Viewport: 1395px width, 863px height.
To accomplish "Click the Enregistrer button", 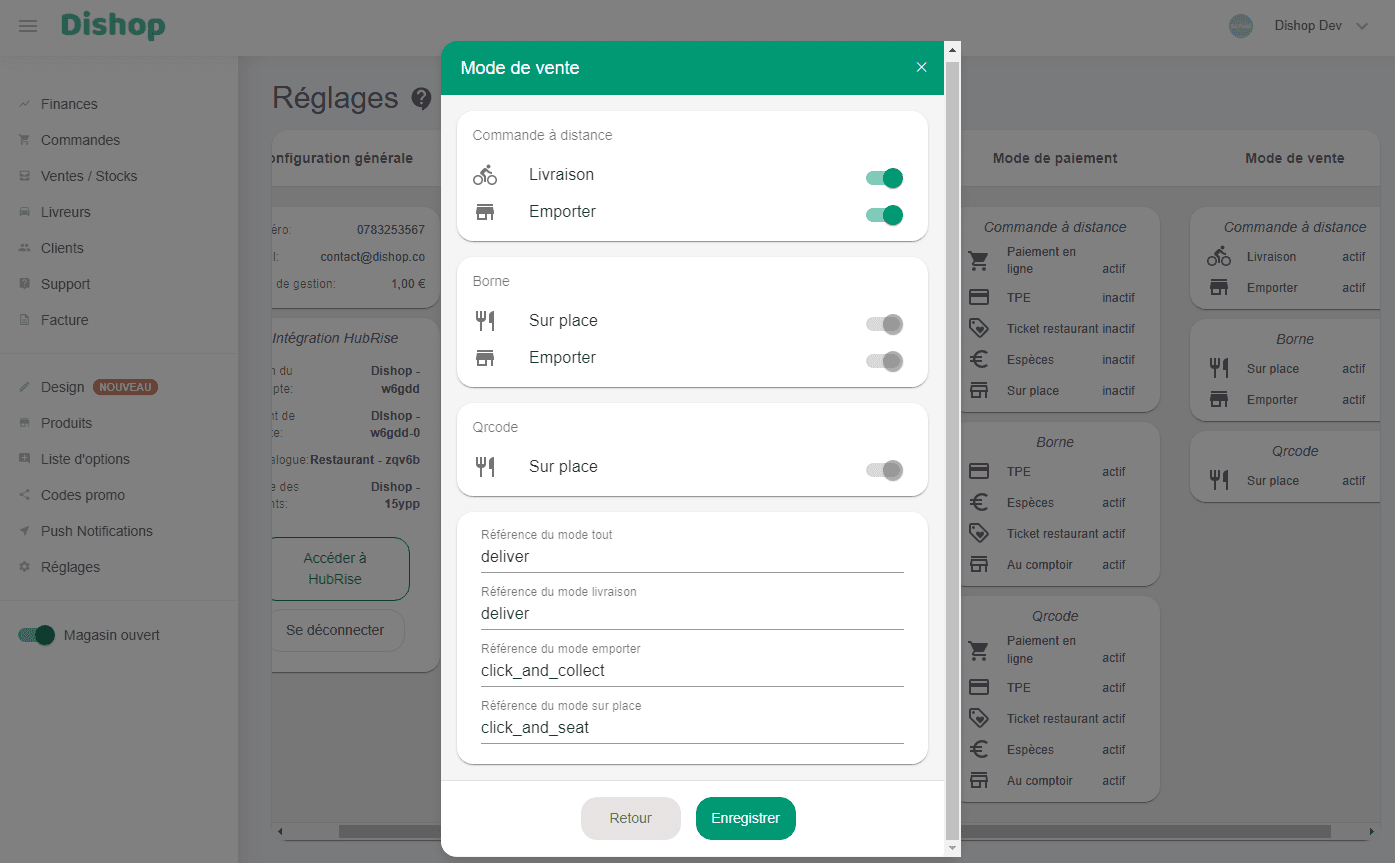I will (x=746, y=818).
